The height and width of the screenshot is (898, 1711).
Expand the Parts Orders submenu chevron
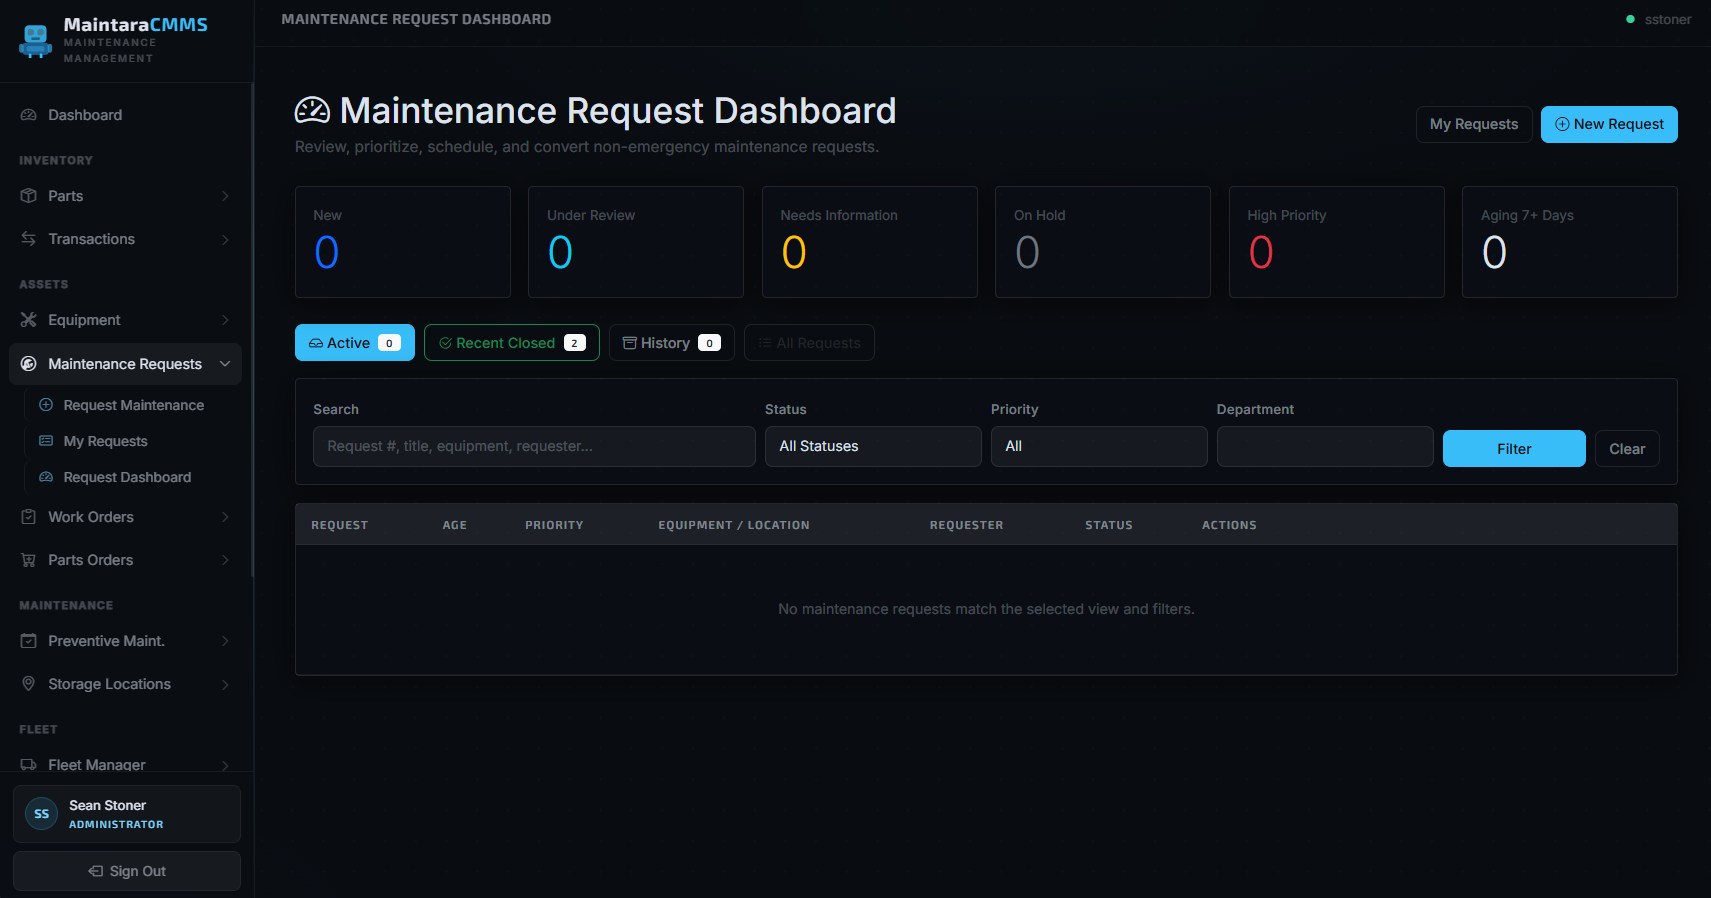pyautogui.click(x=225, y=560)
